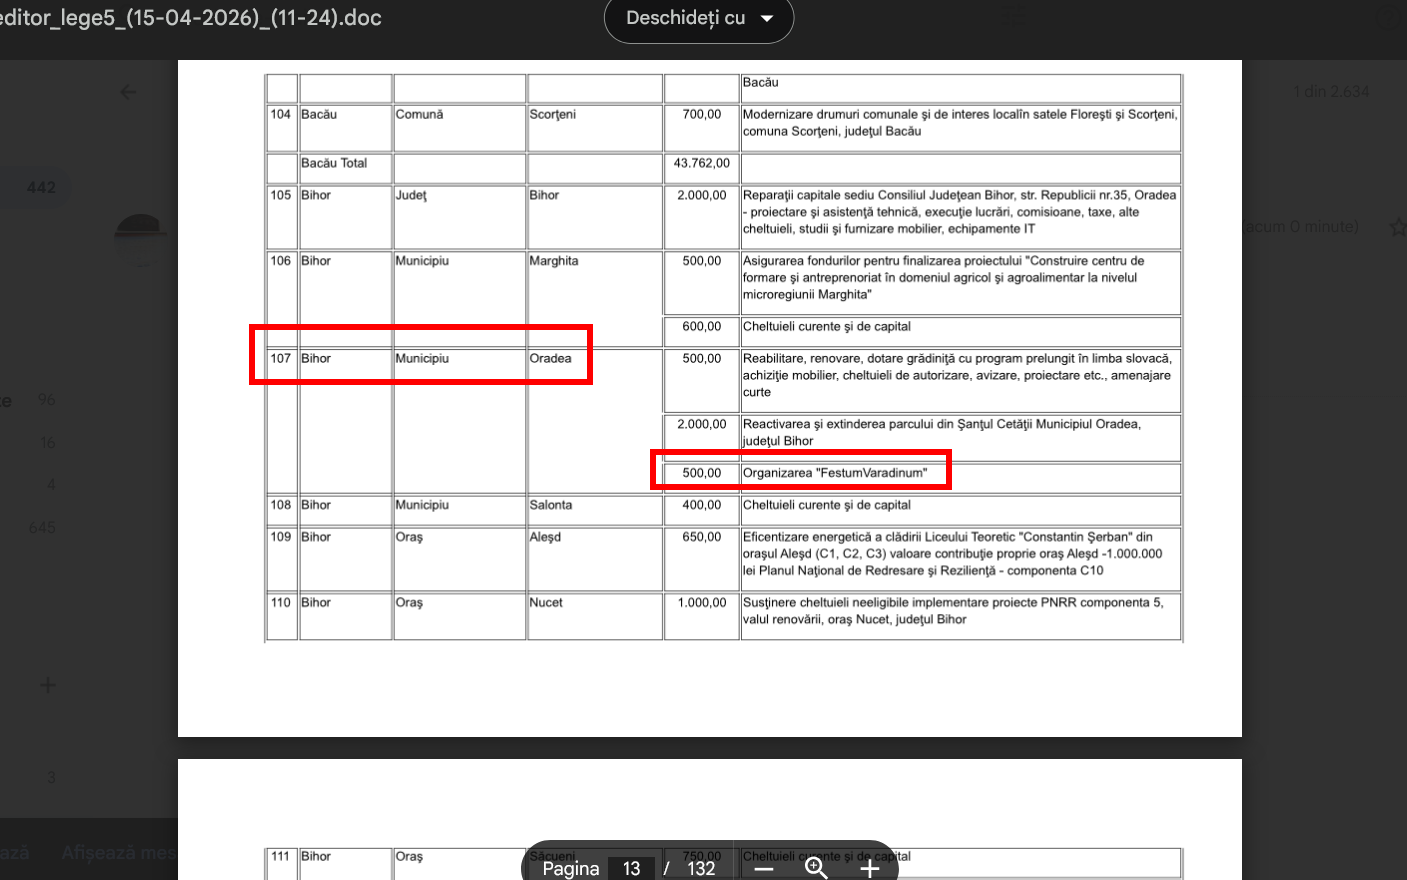This screenshot has width=1407, height=880.
Task: Click the "1 din 2.634" message counter
Action: (1330, 92)
